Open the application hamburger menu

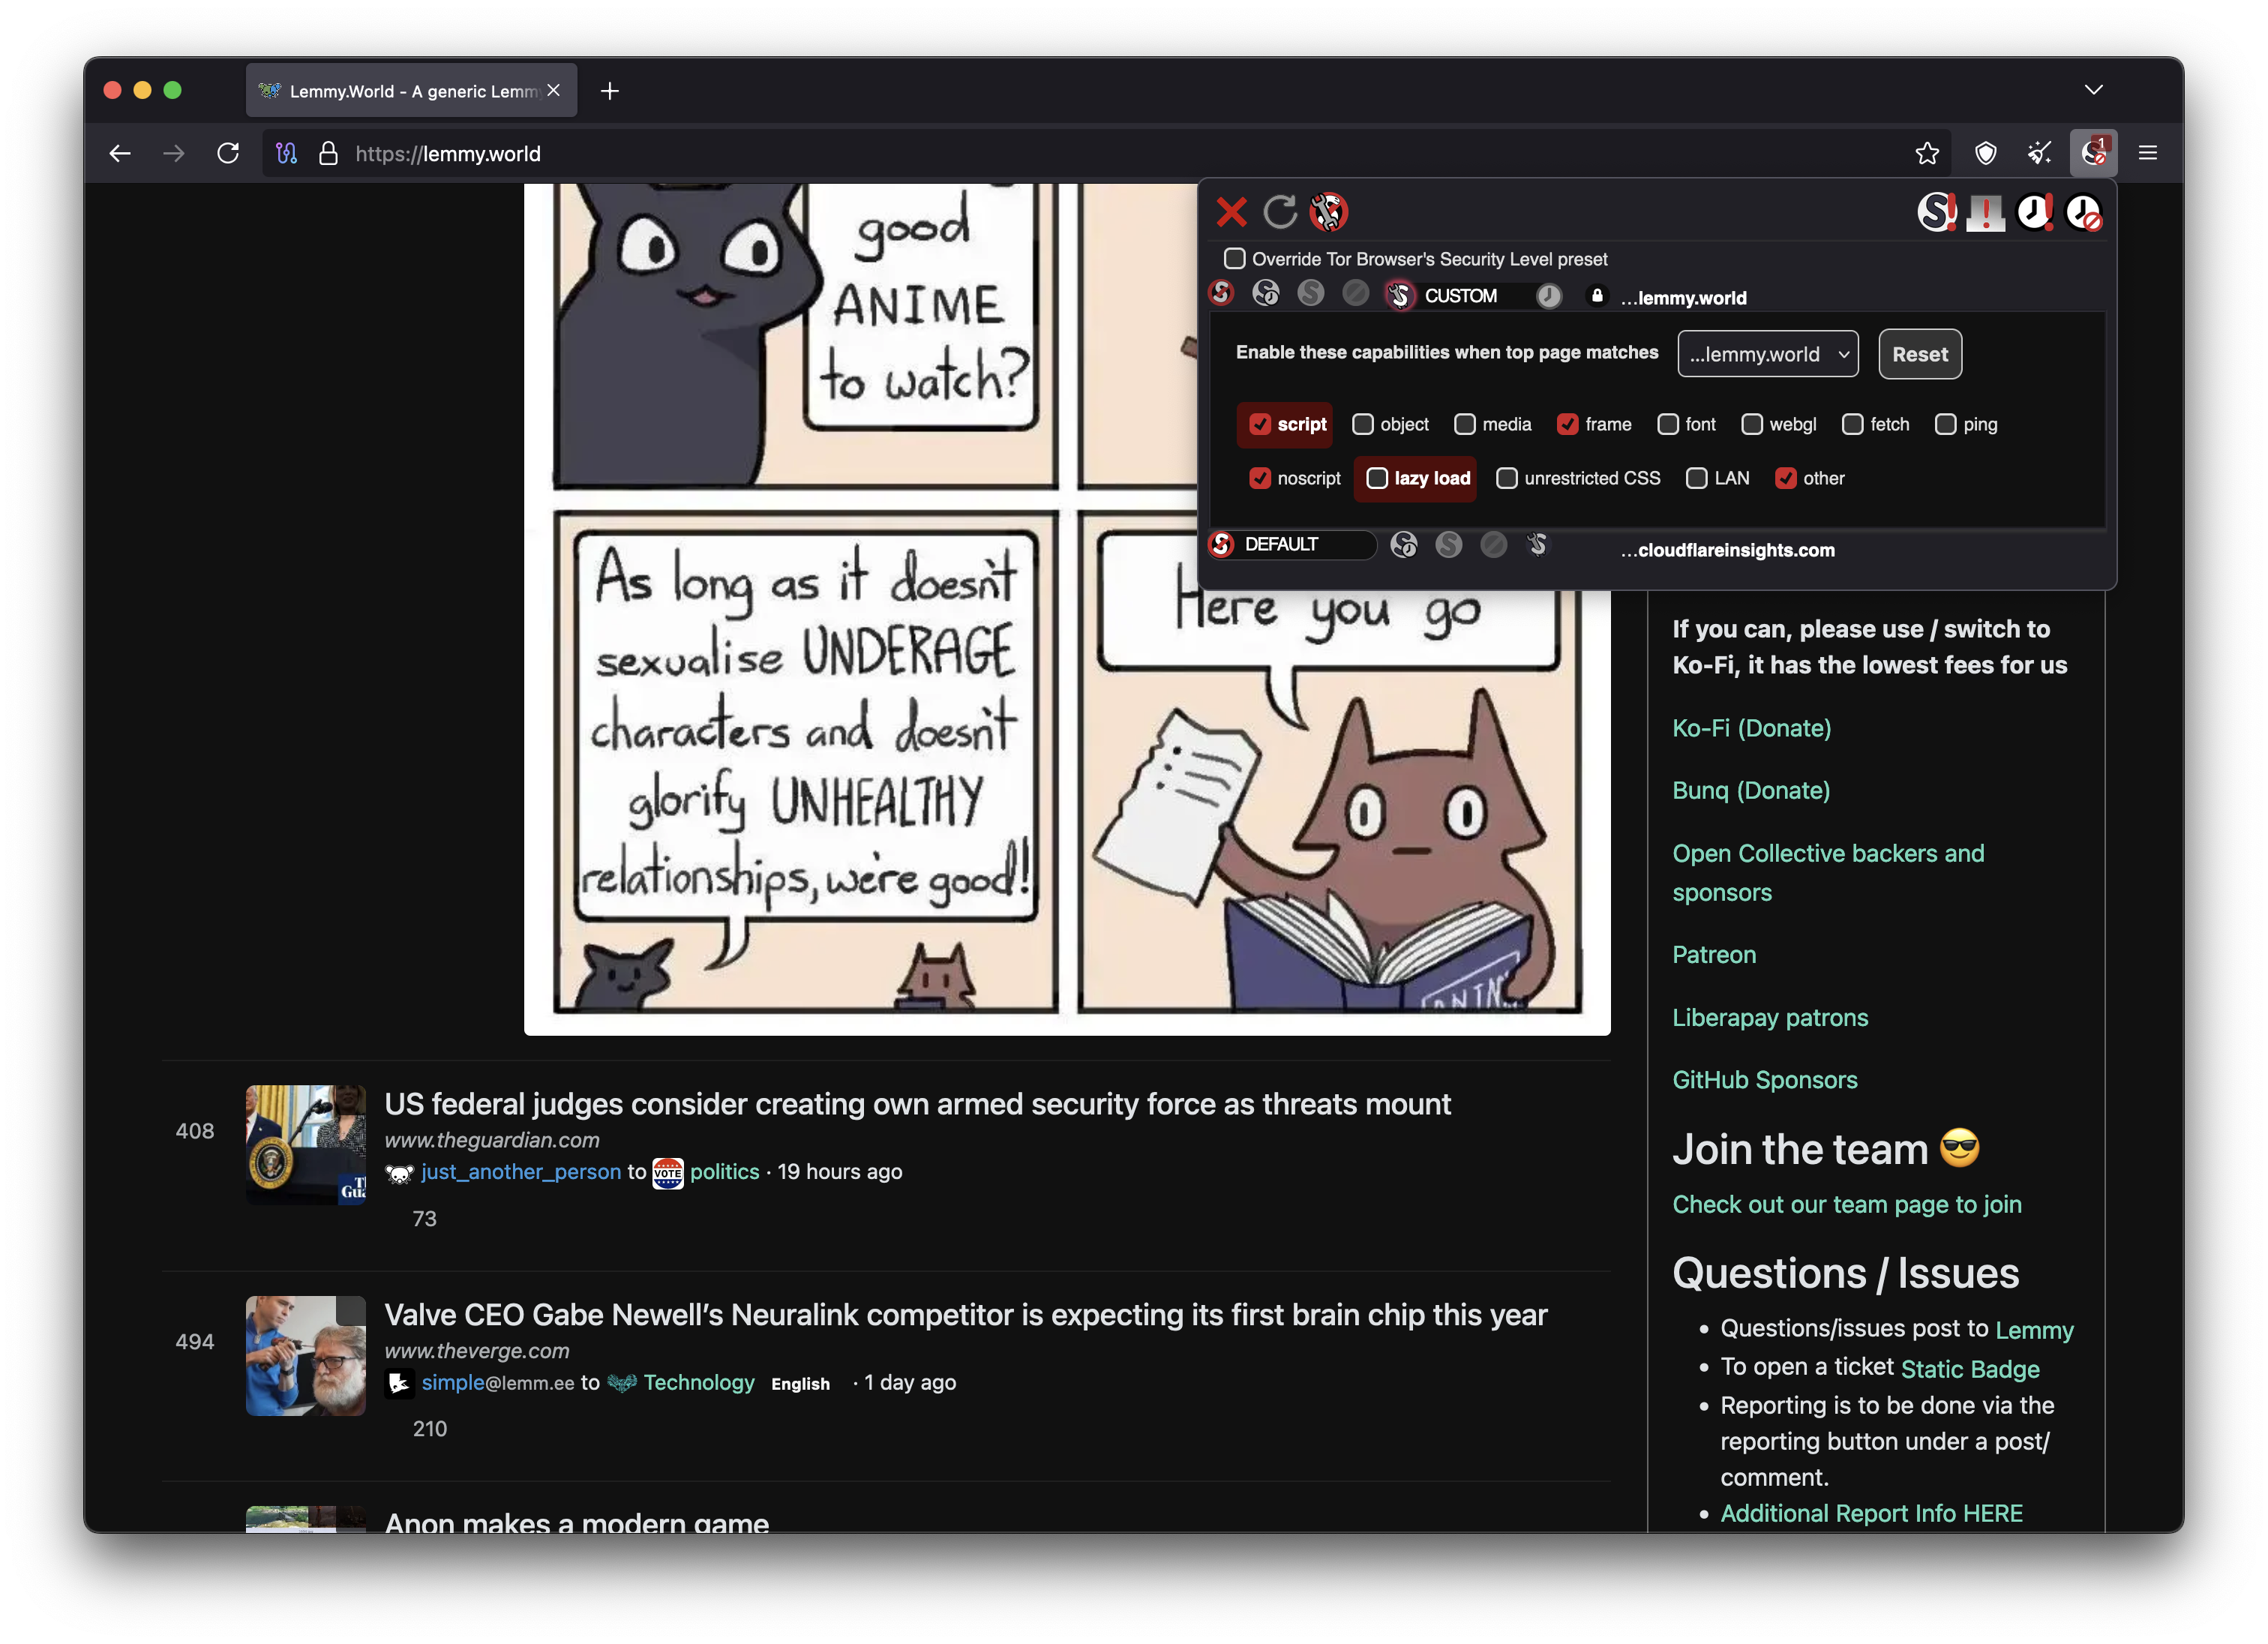(2148, 153)
